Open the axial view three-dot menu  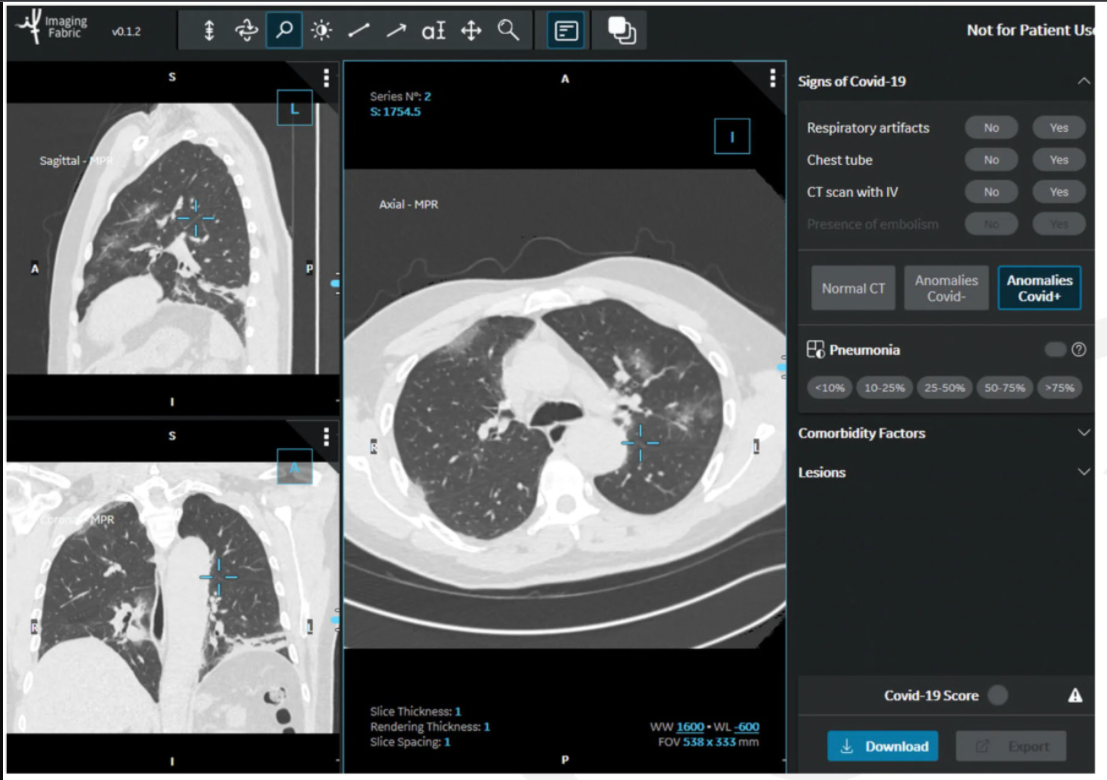[772, 78]
